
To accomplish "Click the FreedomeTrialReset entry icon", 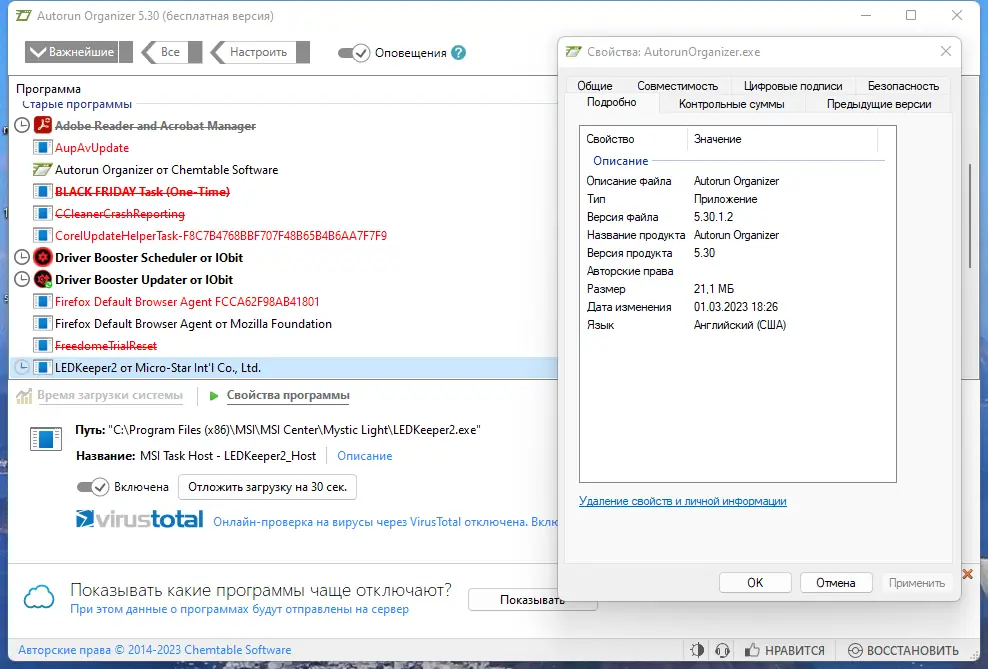I will tap(42, 346).
